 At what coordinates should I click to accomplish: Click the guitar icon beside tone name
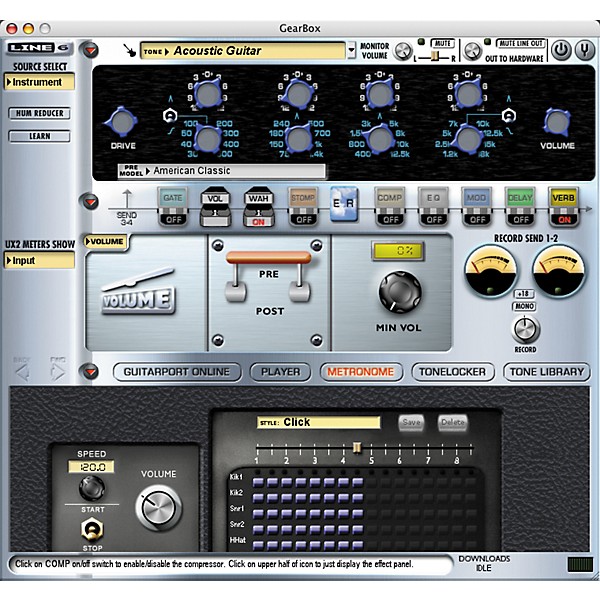click(x=127, y=50)
